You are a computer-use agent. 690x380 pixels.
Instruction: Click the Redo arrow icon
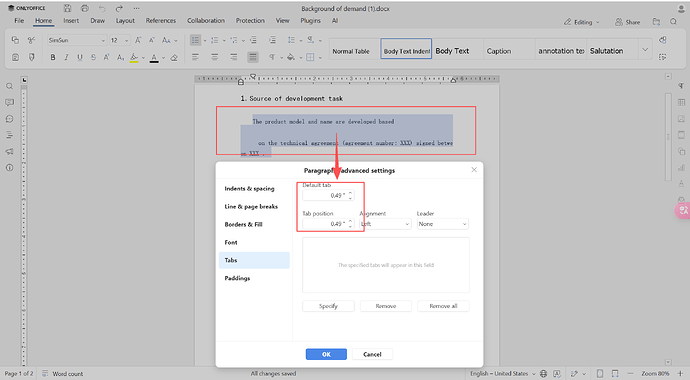click(119, 8)
